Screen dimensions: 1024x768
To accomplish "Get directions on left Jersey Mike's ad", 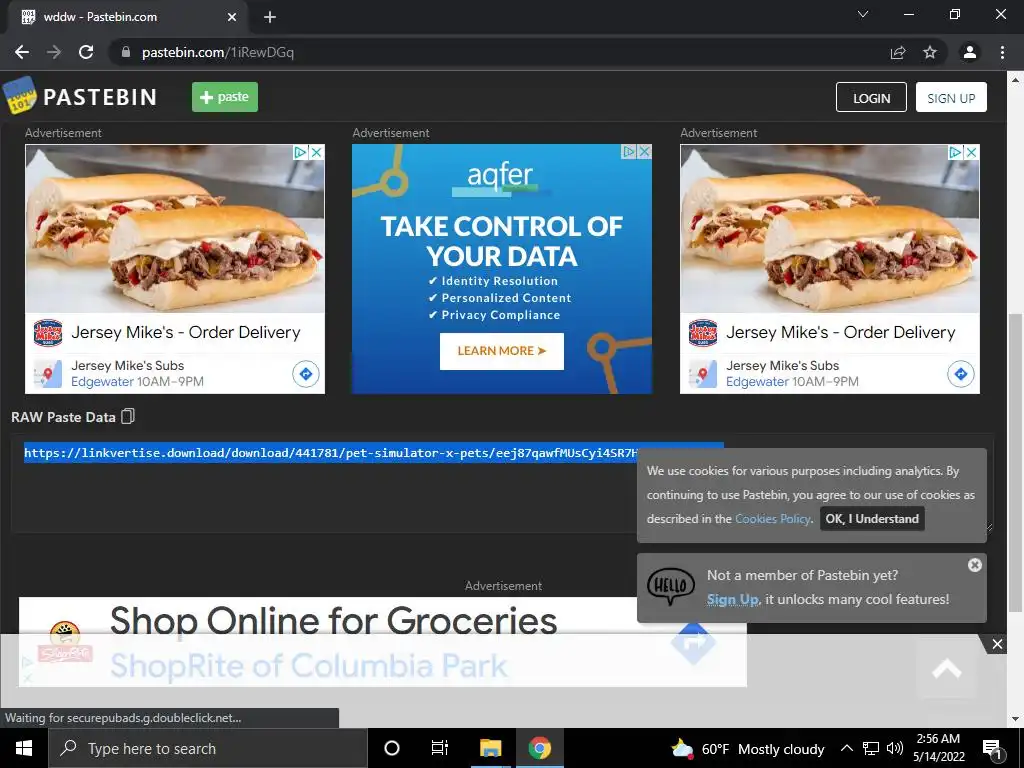I will (306, 374).
